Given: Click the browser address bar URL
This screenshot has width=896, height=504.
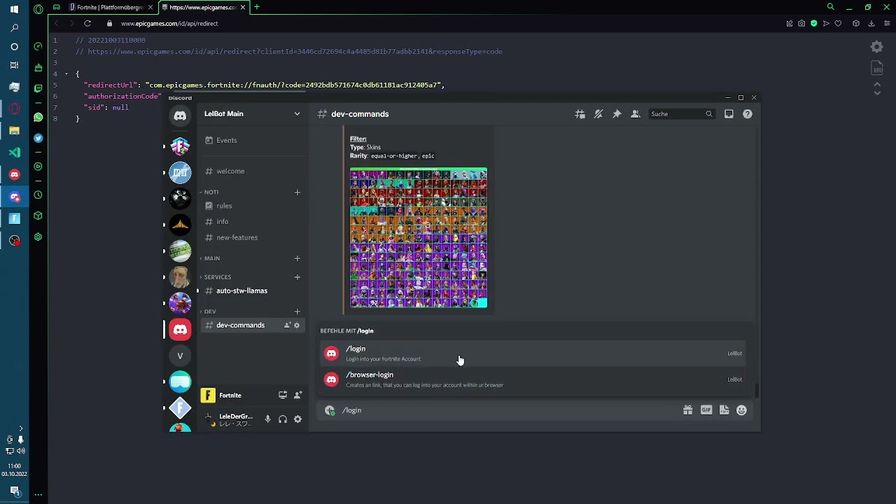Looking at the screenshot, I should pos(169,23).
